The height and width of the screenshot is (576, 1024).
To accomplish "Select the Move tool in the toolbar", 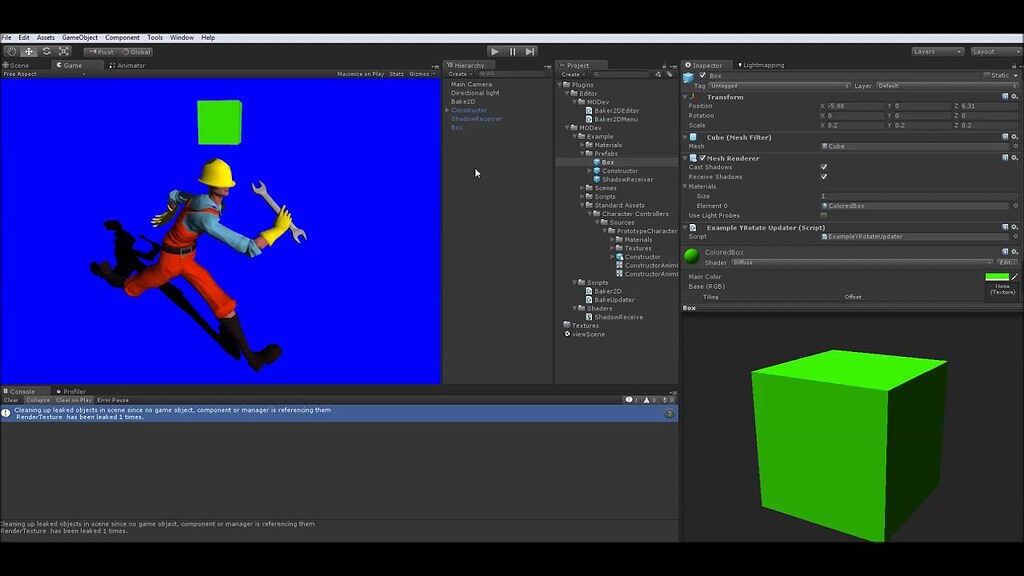I will tap(28, 51).
